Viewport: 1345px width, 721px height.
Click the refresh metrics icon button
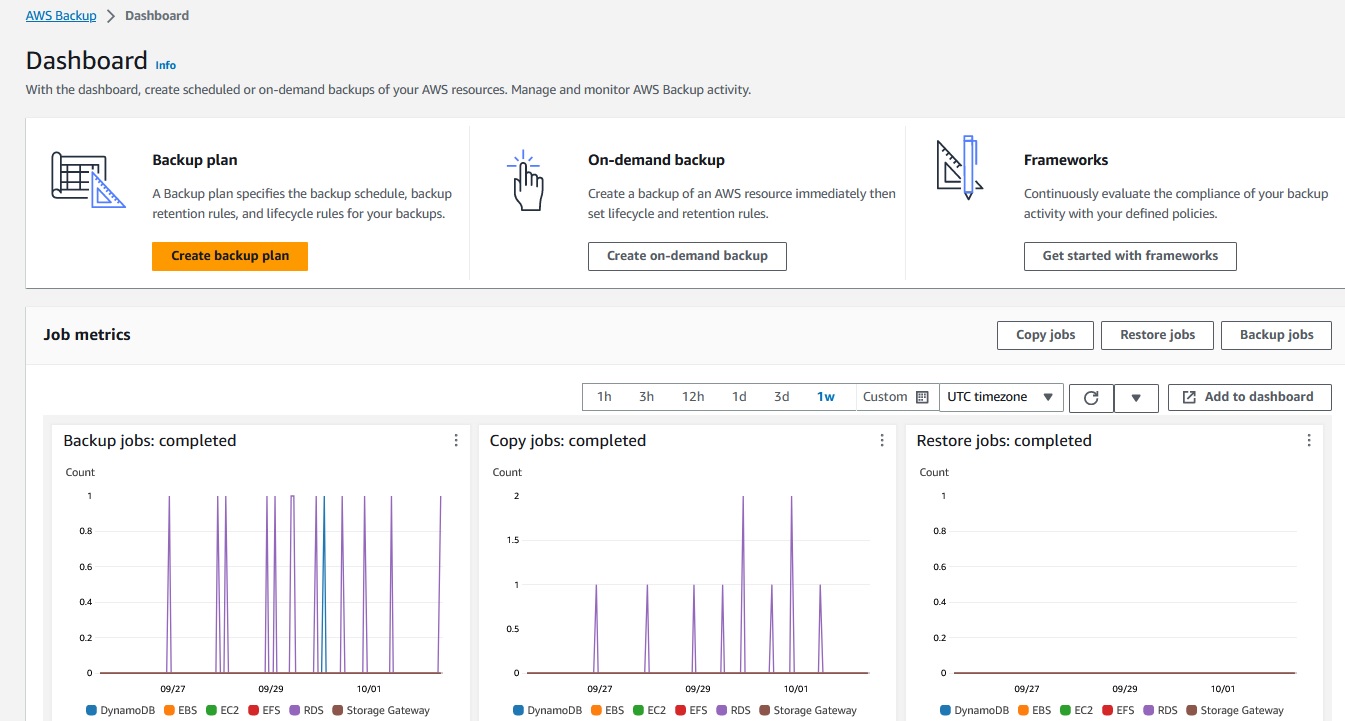pos(1091,397)
